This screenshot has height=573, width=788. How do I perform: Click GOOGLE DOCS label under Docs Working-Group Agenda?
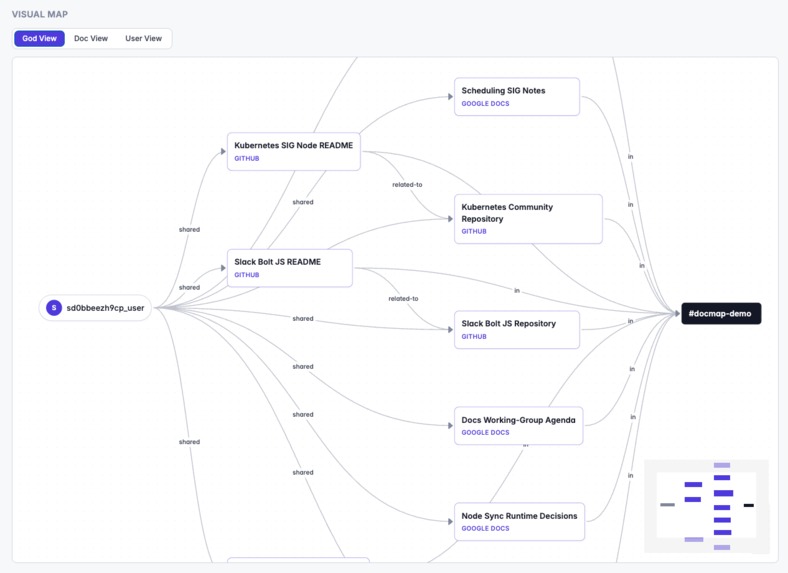(x=485, y=432)
